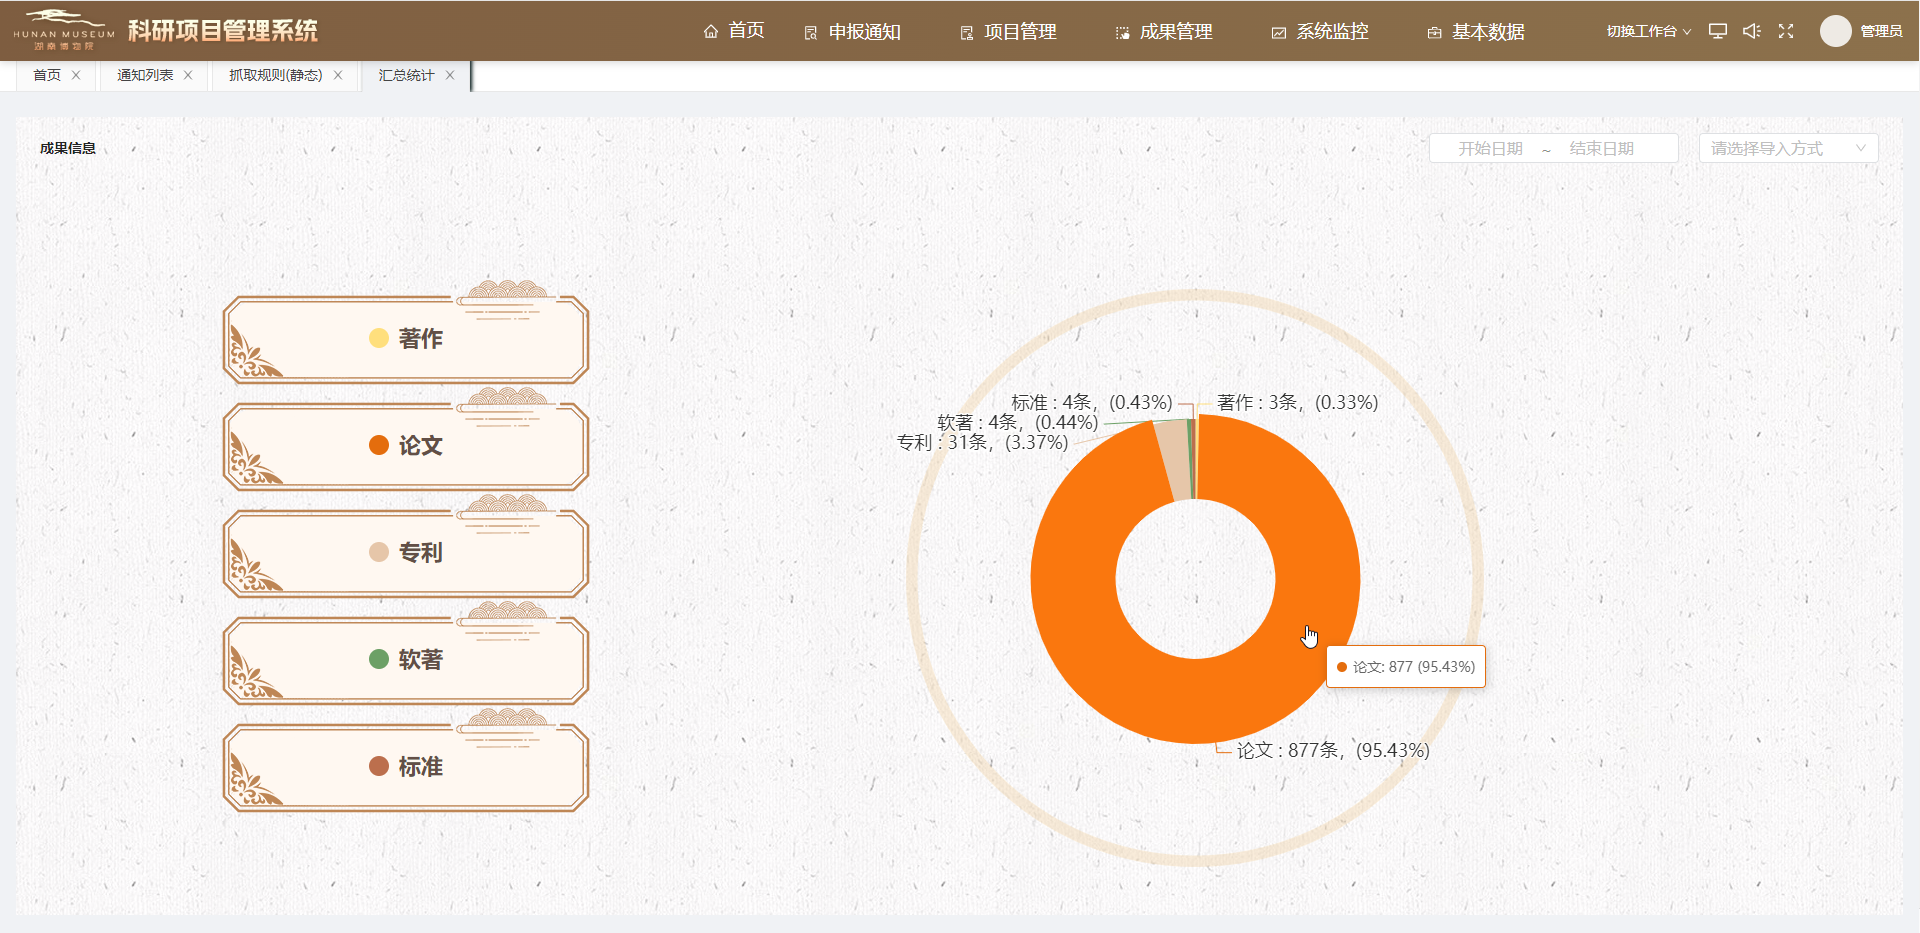The image size is (1920, 933).
Task: Expand the 请选择导入方式 dropdown
Action: (x=1788, y=148)
